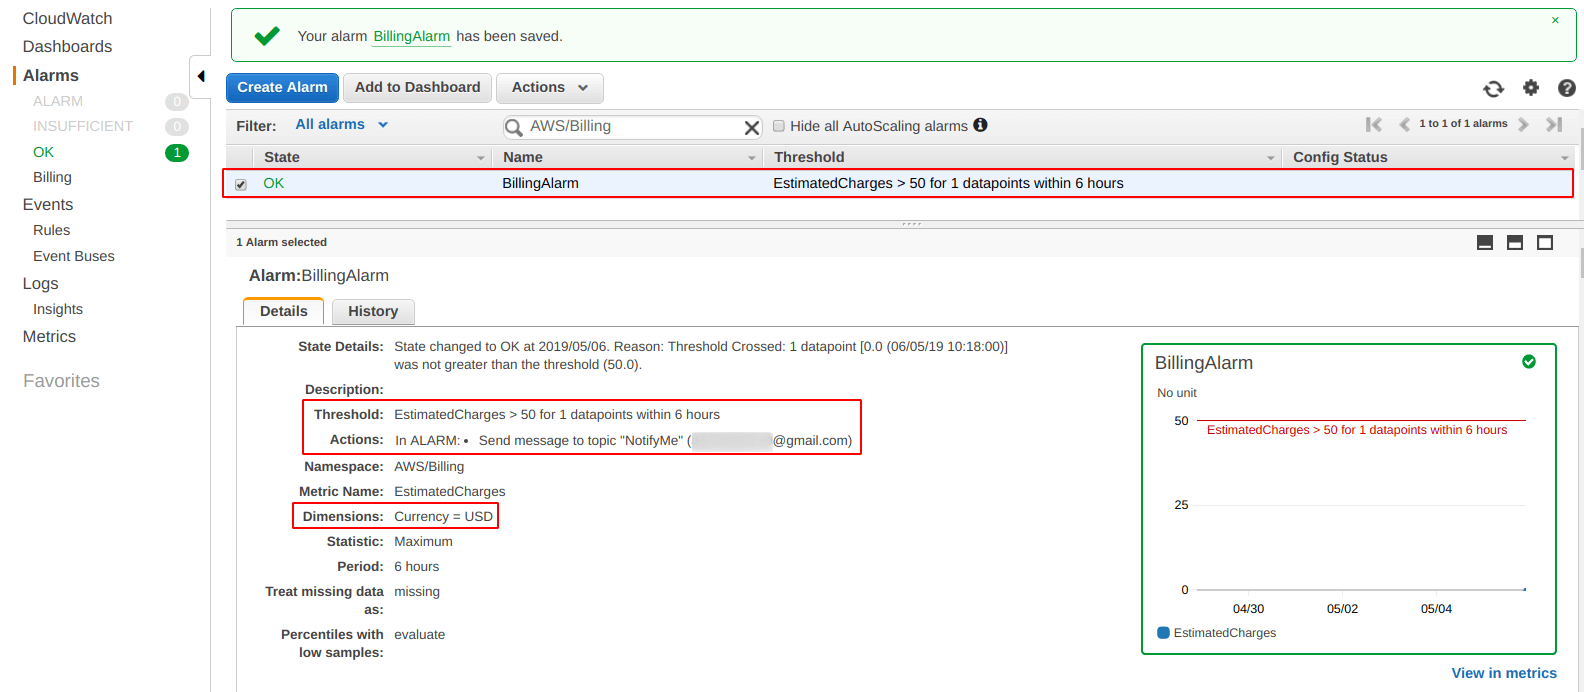Click the OK state cell in table
The width and height of the screenshot is (1584, 692).
pos(274,184)
